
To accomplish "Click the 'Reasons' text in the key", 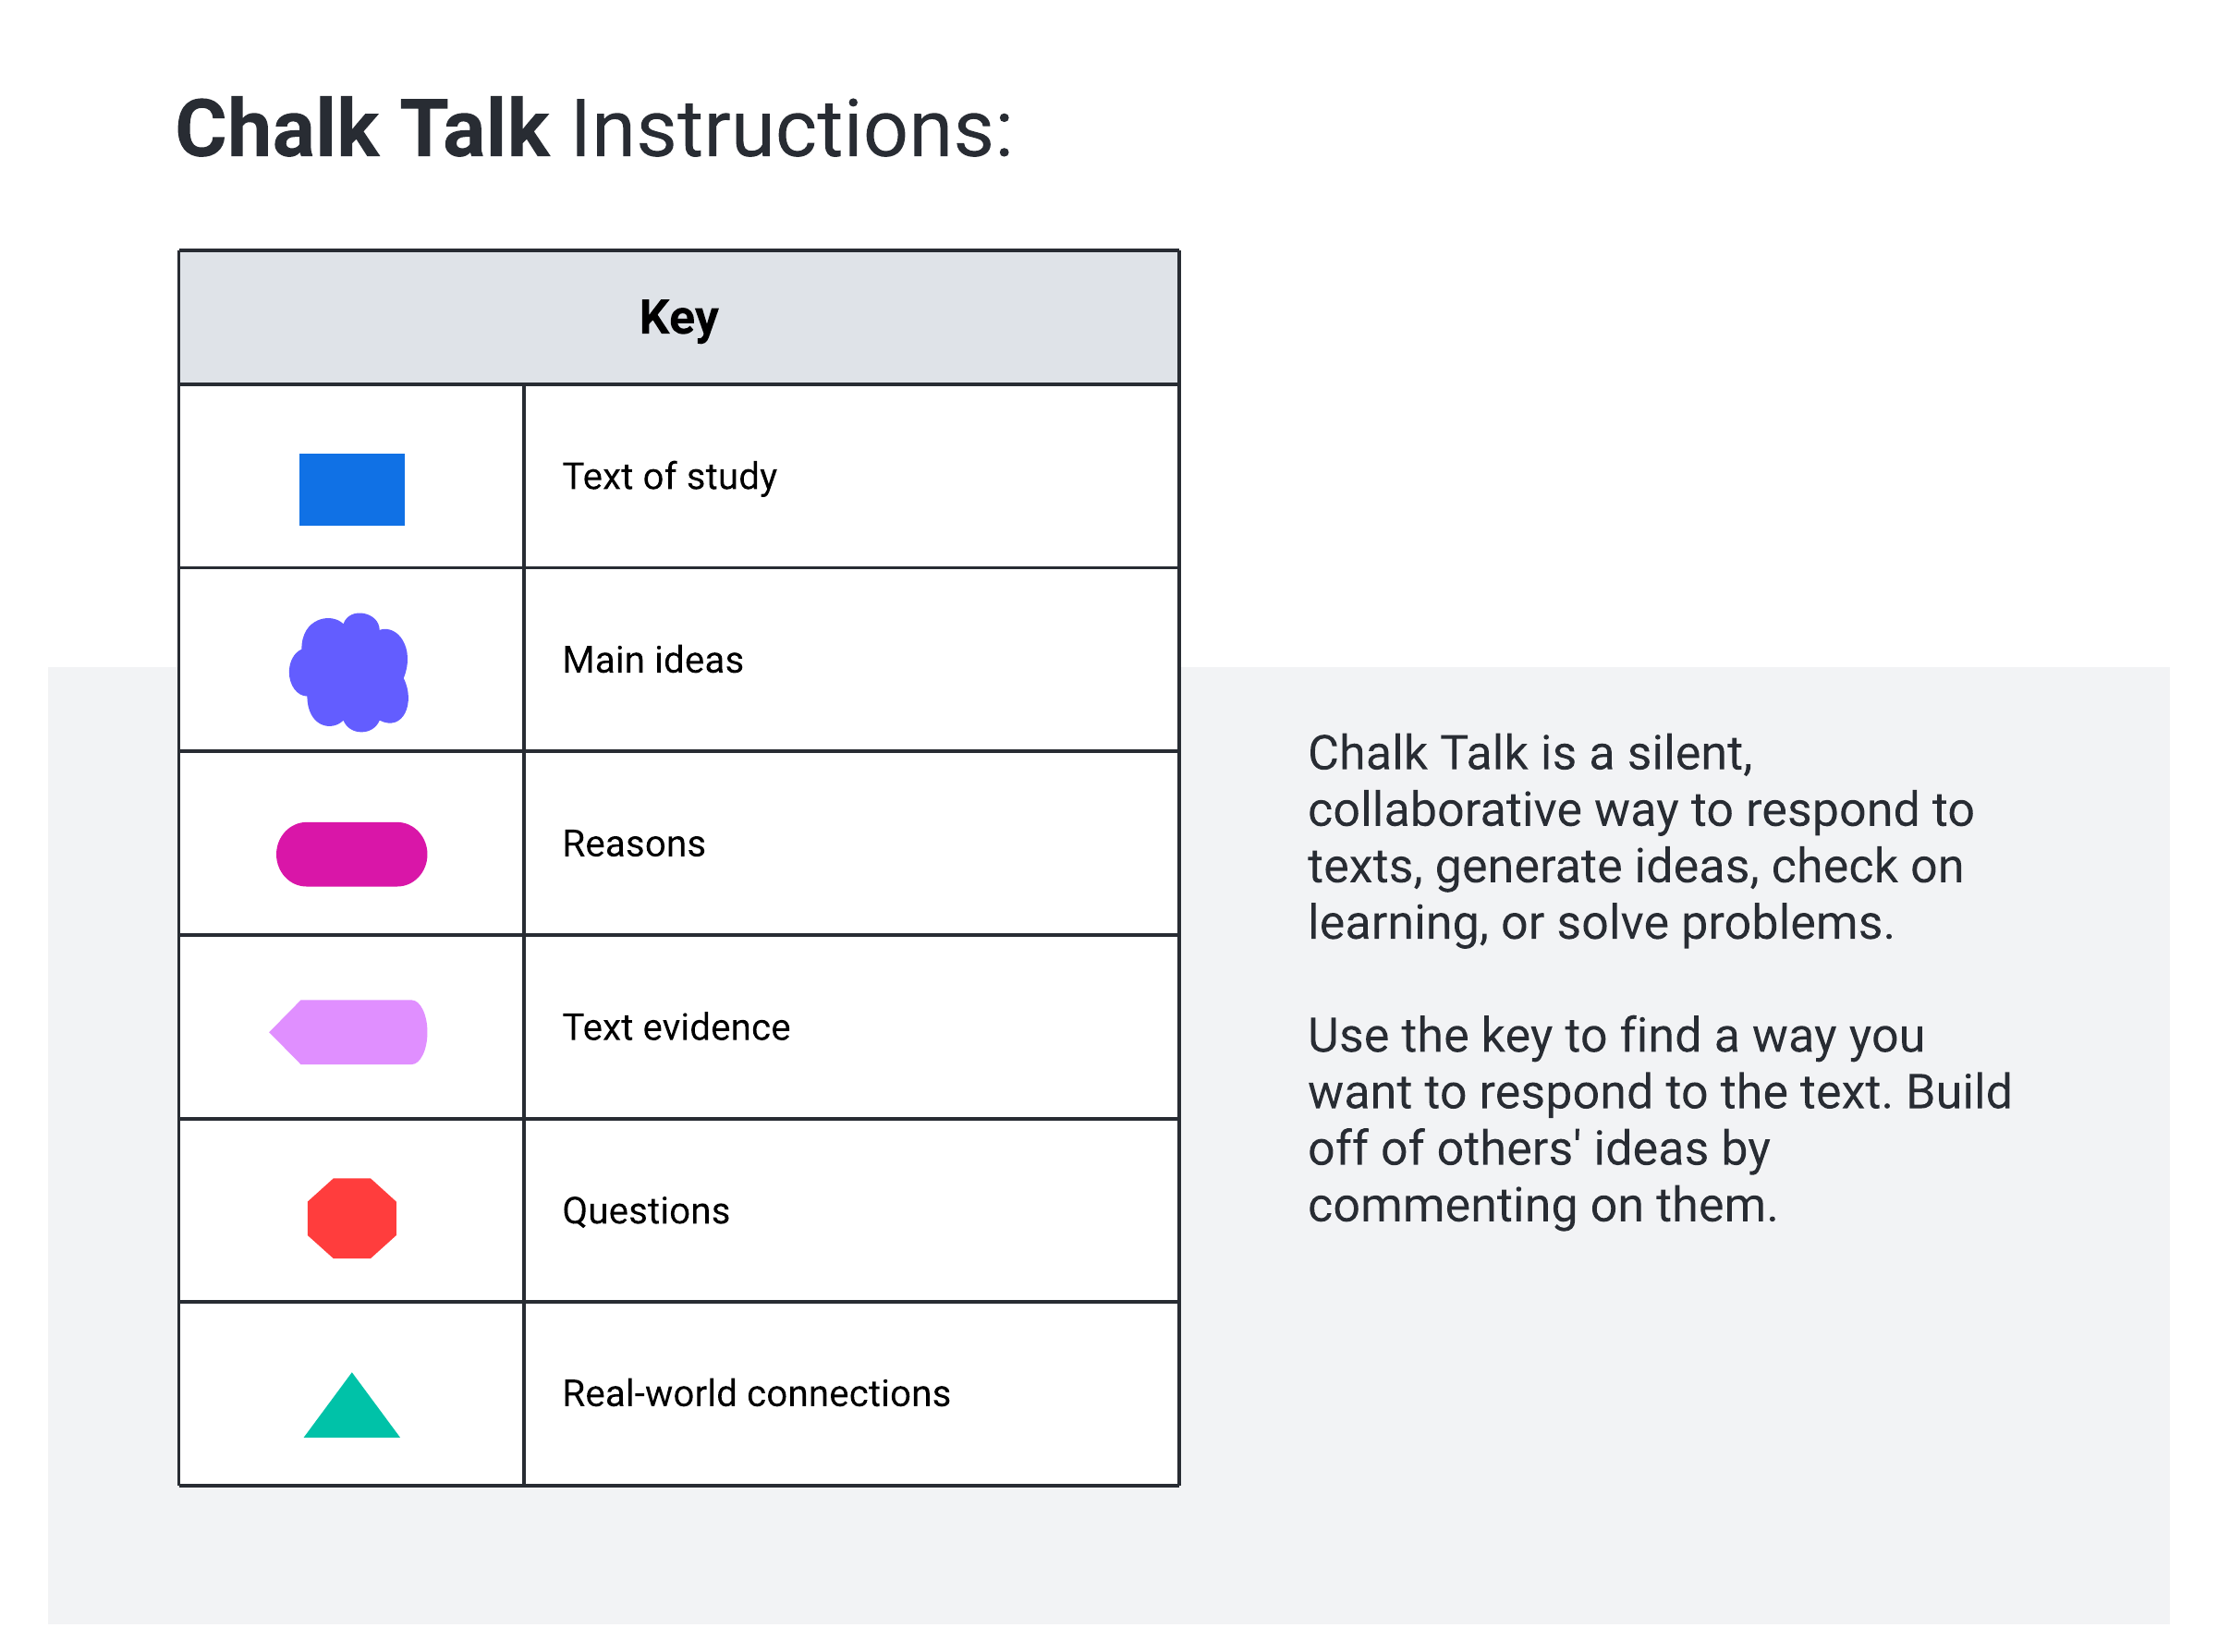I will coord(633,844).
